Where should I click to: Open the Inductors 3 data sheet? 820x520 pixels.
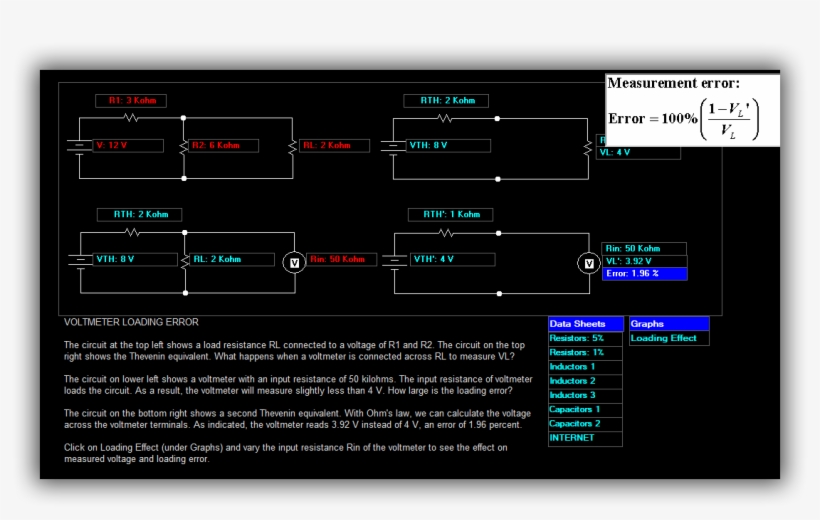[585, 395]
